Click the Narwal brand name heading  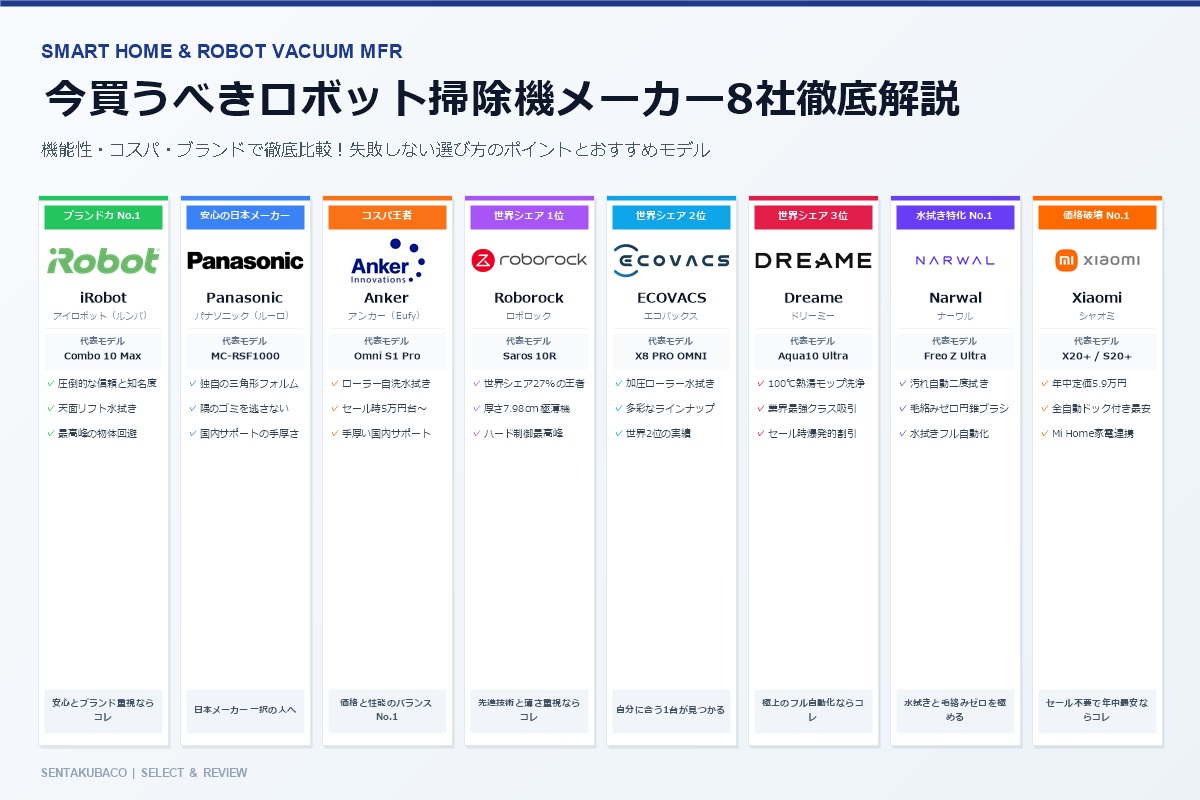click(955, 298)
